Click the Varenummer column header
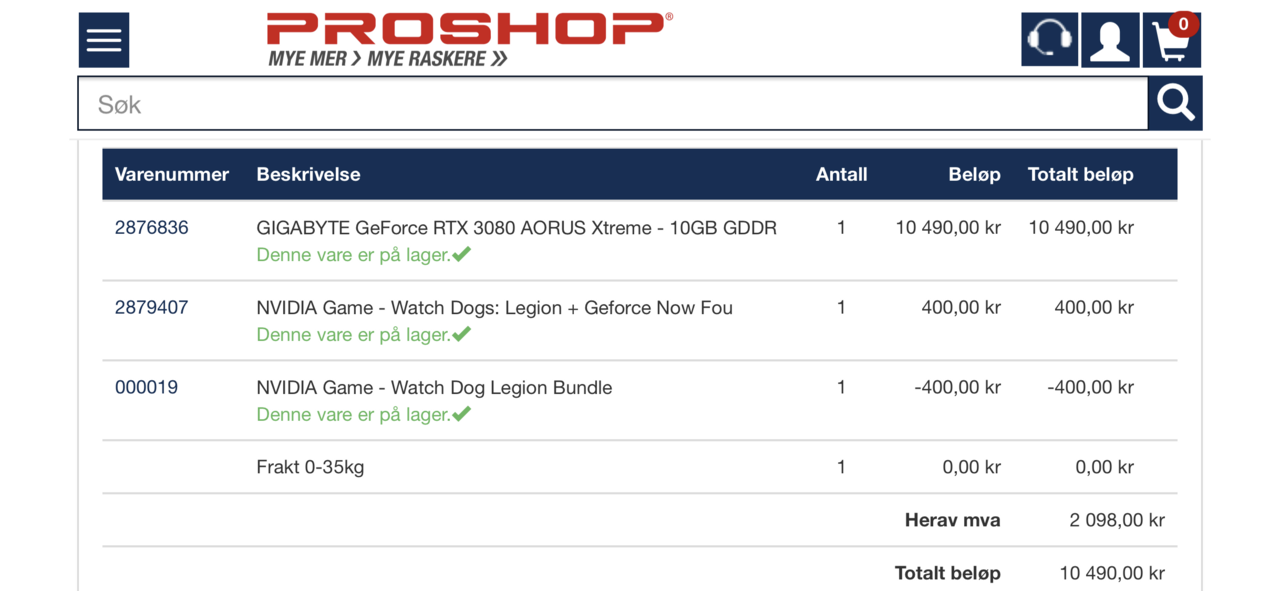This screenshot has height=591, width=1280. [172, 174]
